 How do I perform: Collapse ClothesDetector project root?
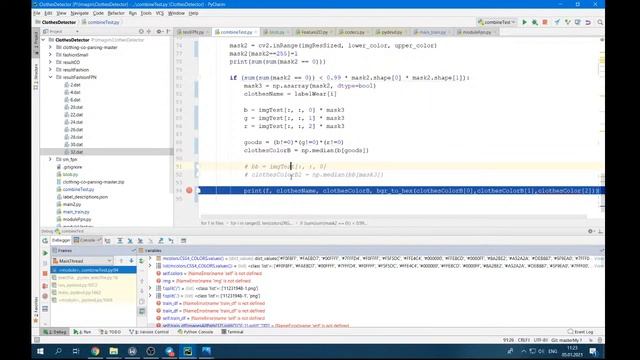pyautogui.click(x=44, y=40)
